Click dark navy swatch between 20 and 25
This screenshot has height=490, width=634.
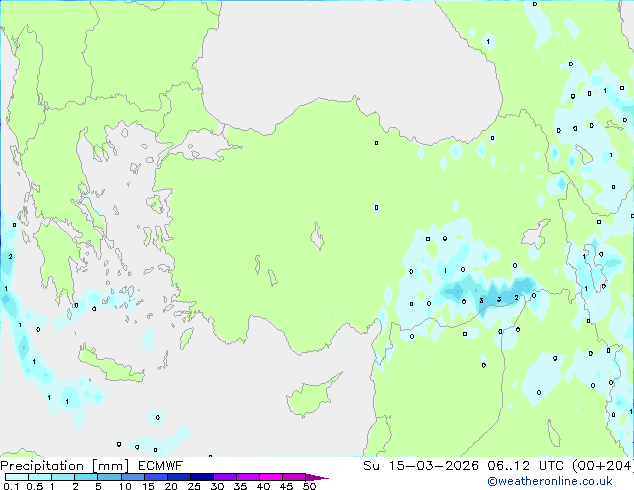[x=182, y=477]
